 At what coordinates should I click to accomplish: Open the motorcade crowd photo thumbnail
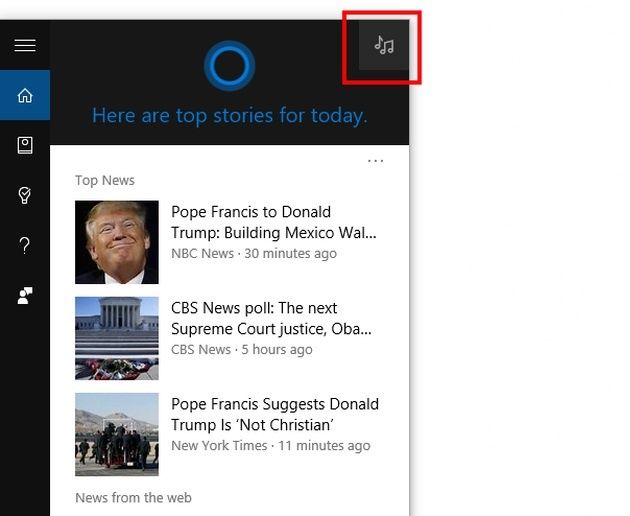[x=117, y=434]
